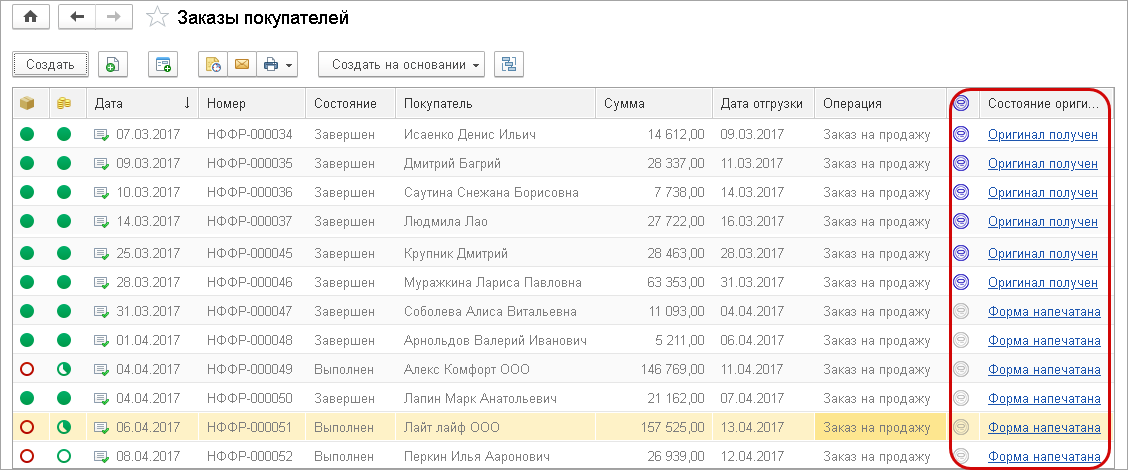Click the send by email envelope icon

pos(241,65)
